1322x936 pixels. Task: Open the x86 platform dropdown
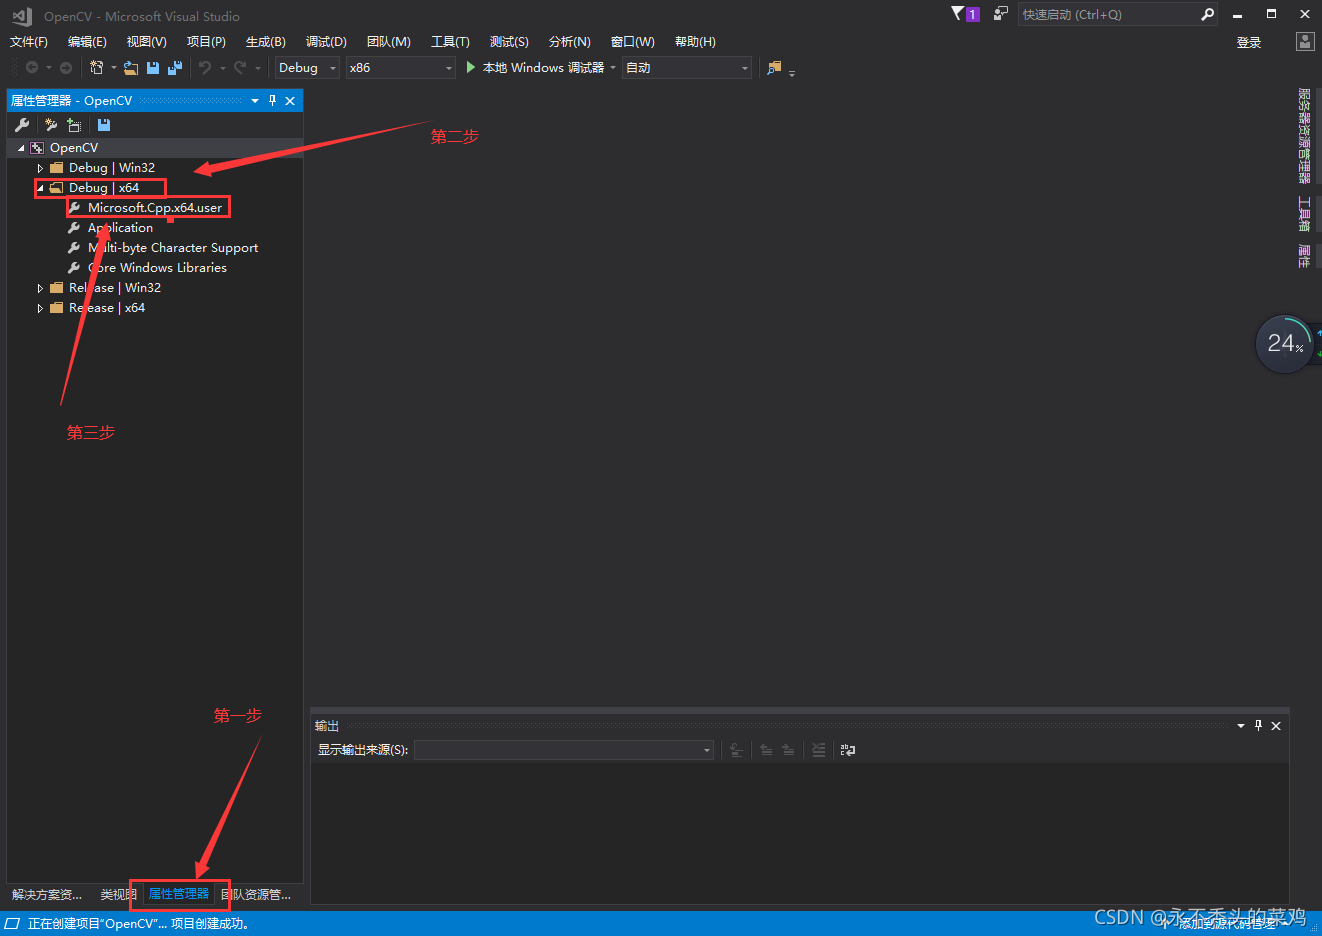point(401,68)
